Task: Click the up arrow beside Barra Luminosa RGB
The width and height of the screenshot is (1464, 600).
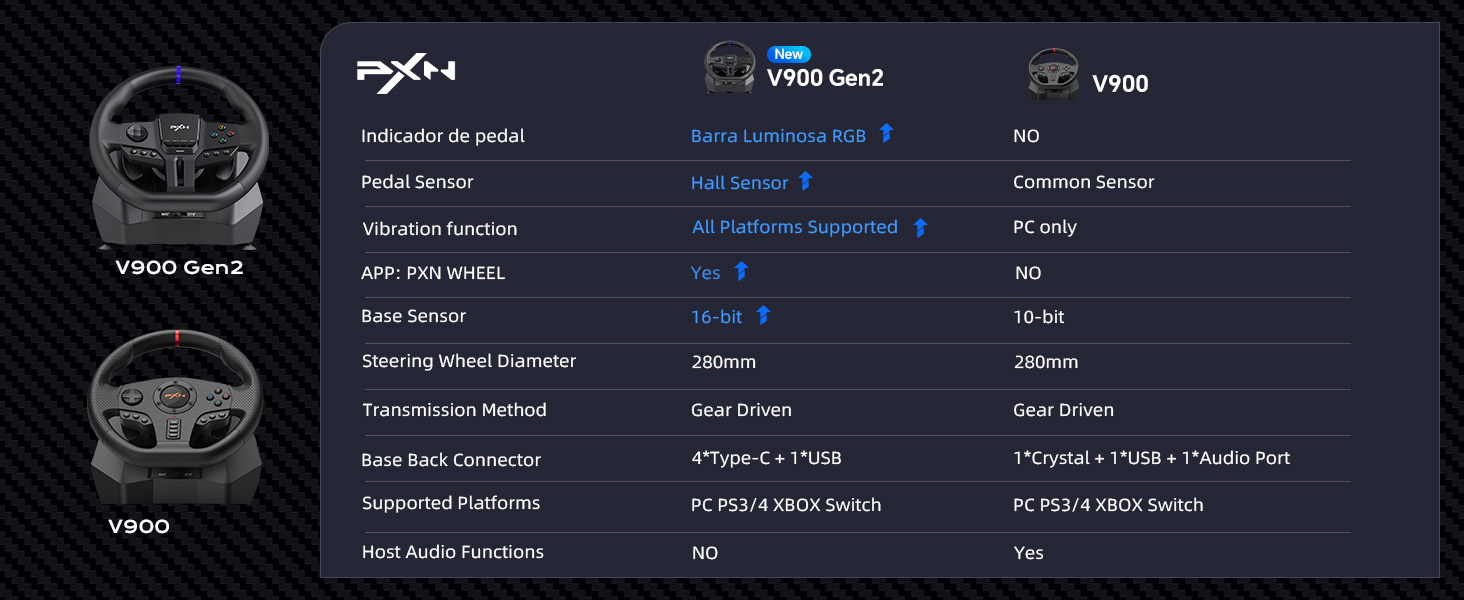Action: click(886, 133)
